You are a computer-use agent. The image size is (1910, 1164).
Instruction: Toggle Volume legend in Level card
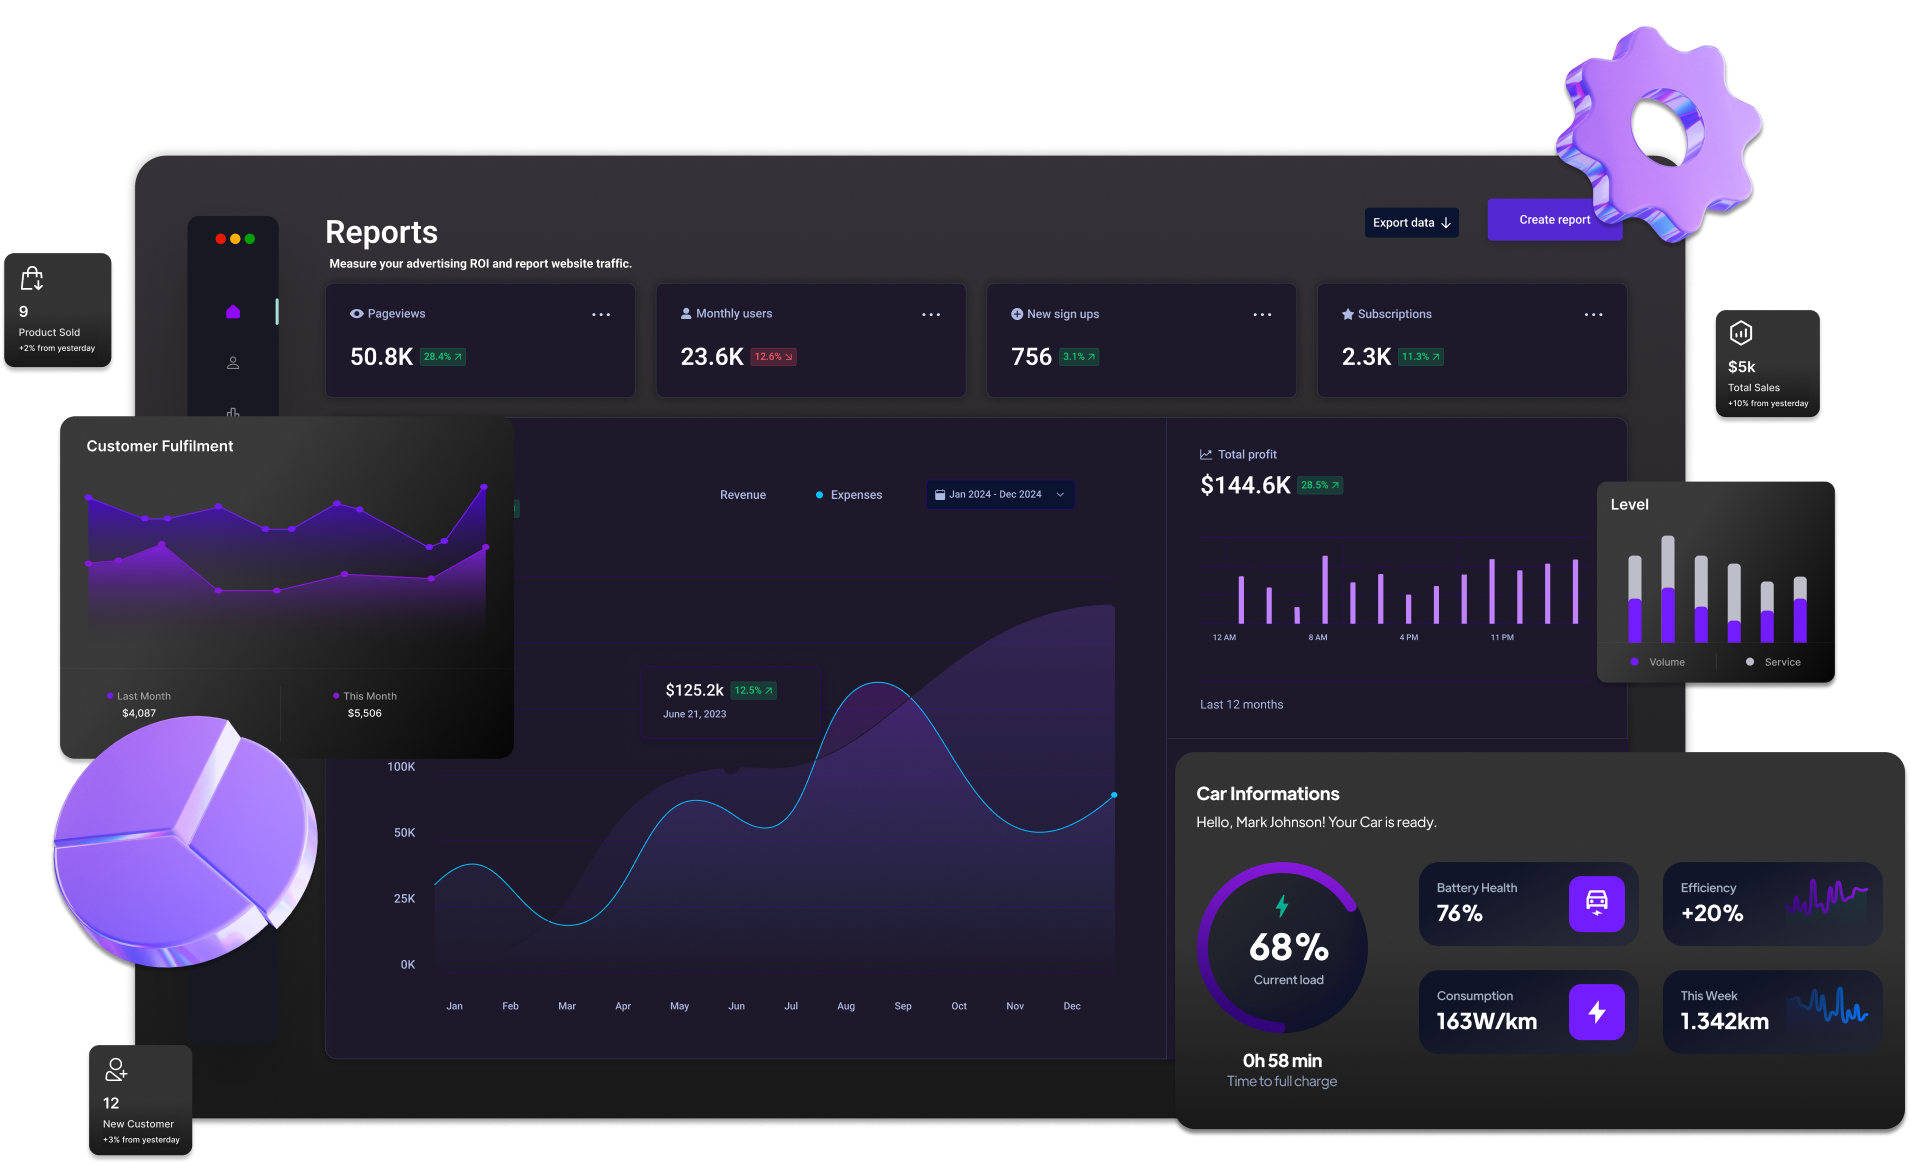[x=1658, y=662]
